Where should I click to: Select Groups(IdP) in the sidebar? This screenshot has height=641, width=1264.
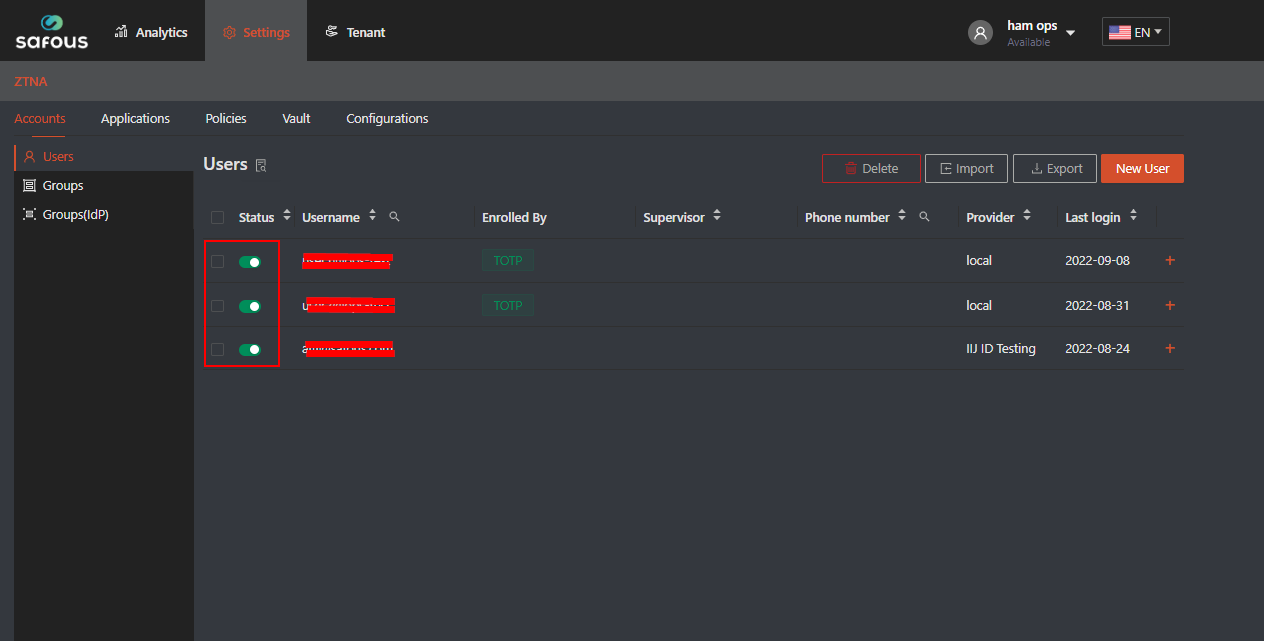coord(75,215)
